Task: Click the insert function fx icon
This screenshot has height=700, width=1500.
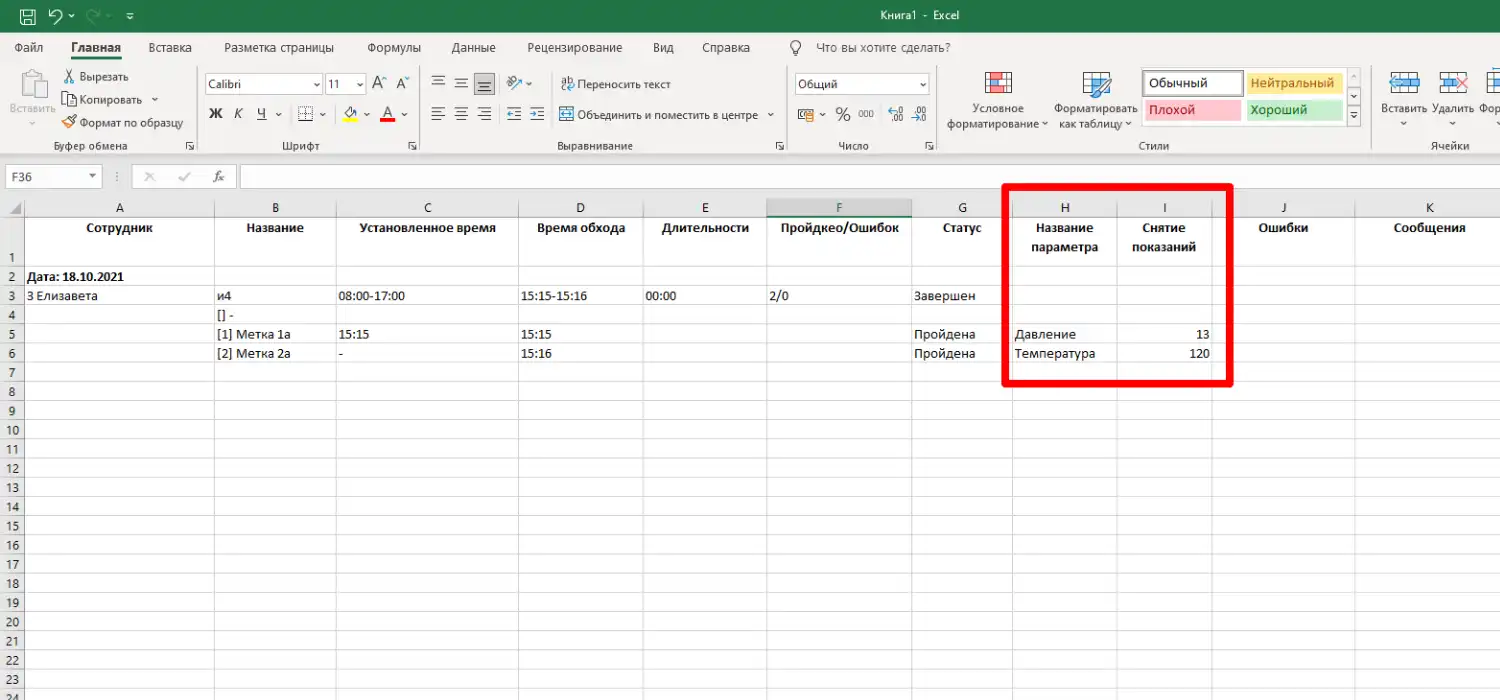Action: click(218, 177)
